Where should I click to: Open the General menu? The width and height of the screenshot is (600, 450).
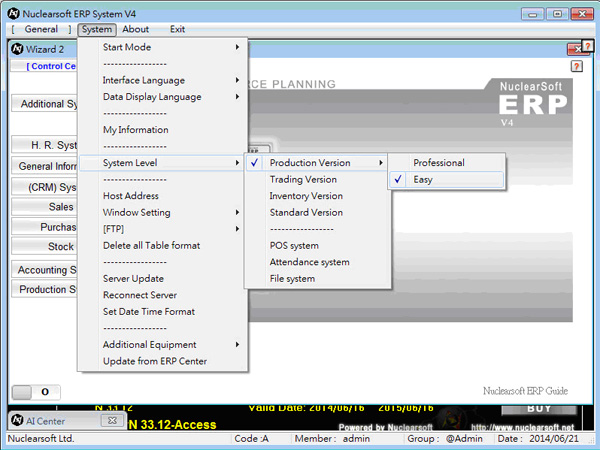[x=41, y=29]
